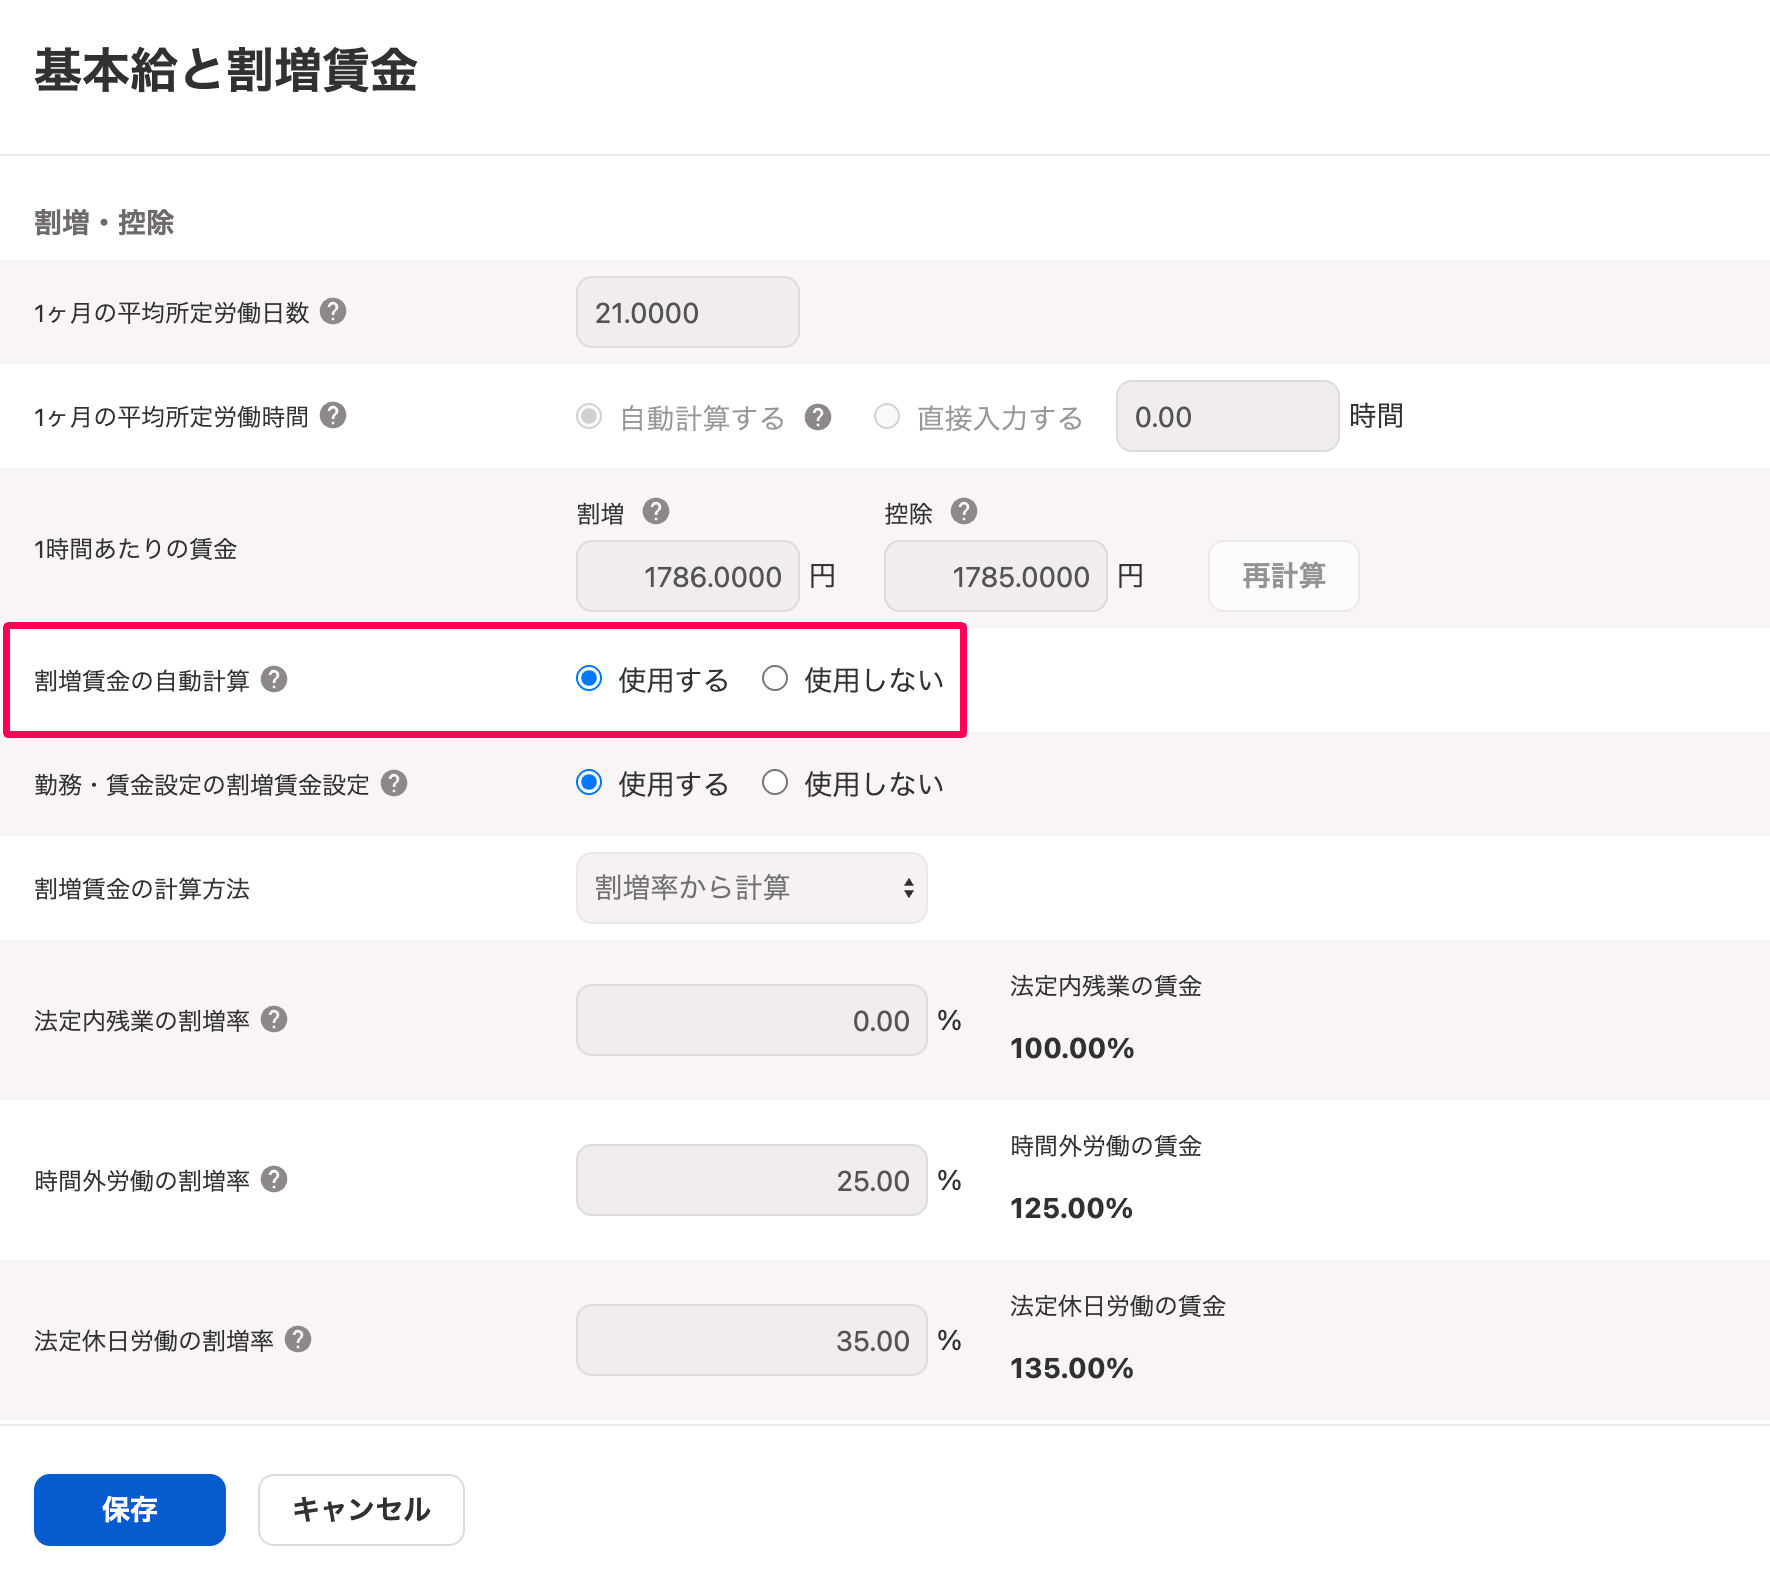Click the 保存 button
The image size is (1770, 1570).
130,1510
